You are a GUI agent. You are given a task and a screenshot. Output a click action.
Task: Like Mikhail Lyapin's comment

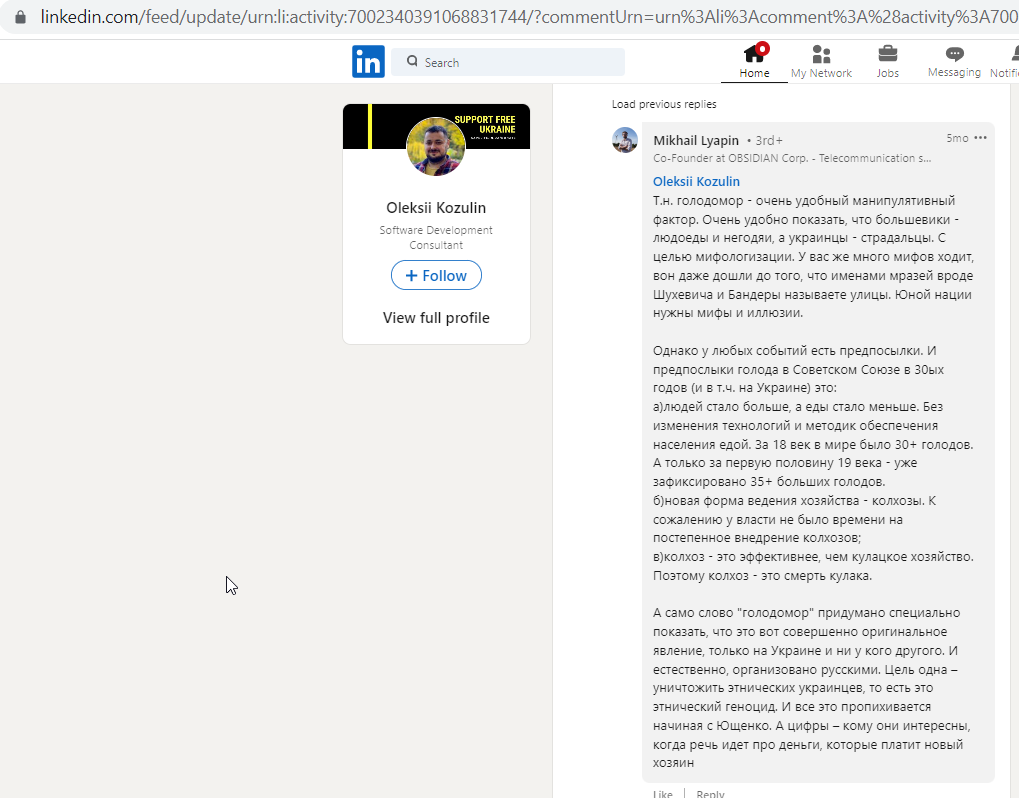[663, 793]
